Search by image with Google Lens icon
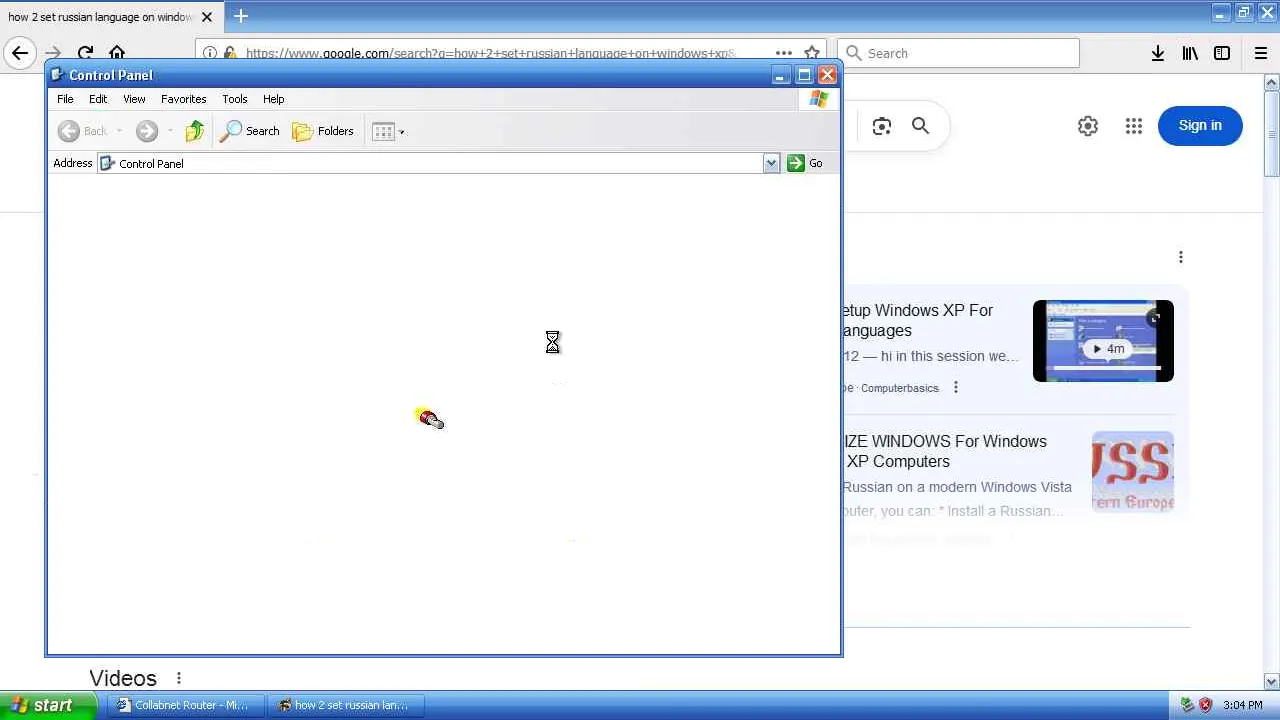The width and height of the screenshot is (1280, 720). point(881,126)
